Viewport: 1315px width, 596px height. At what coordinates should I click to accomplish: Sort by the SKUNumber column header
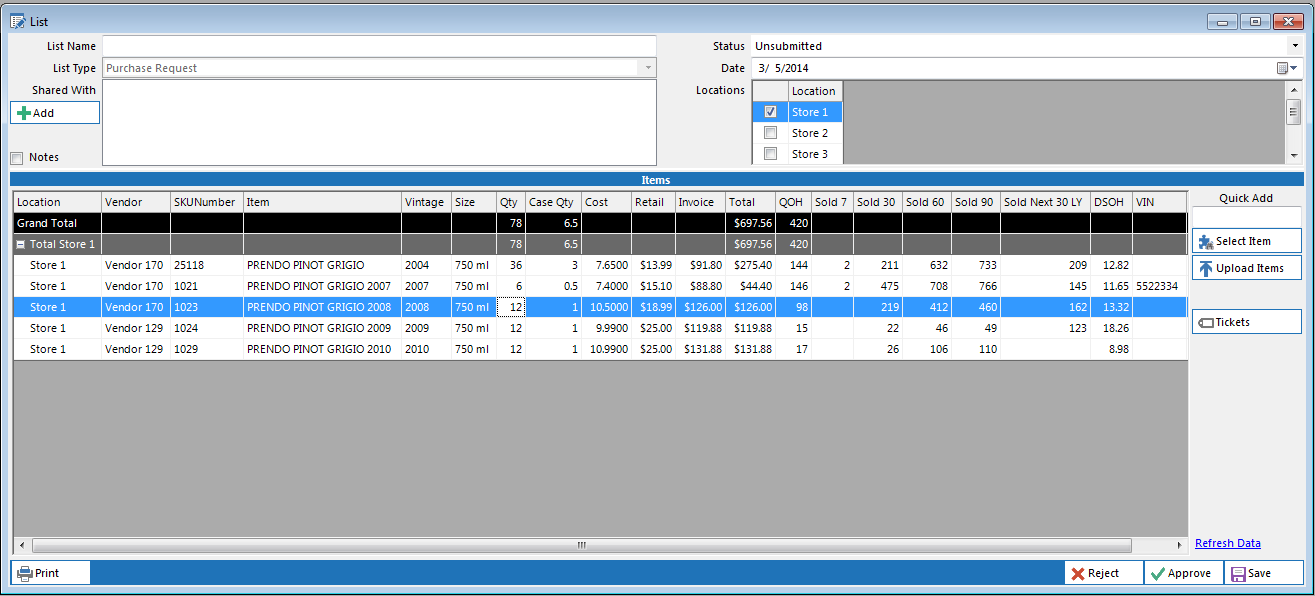[x=207, y=202]
